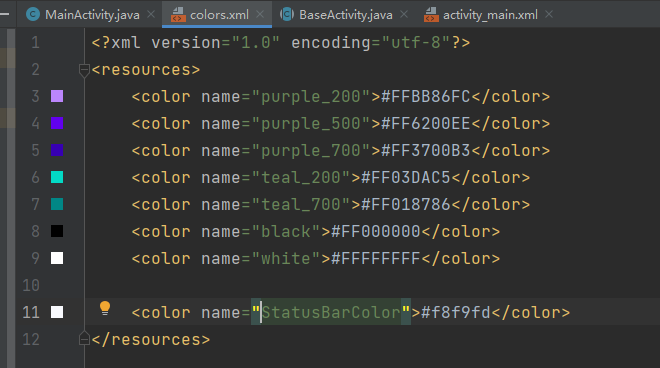Click the #FF3700B3 hex value
This screenshot has height=368, width=660.
pos(426,150)
